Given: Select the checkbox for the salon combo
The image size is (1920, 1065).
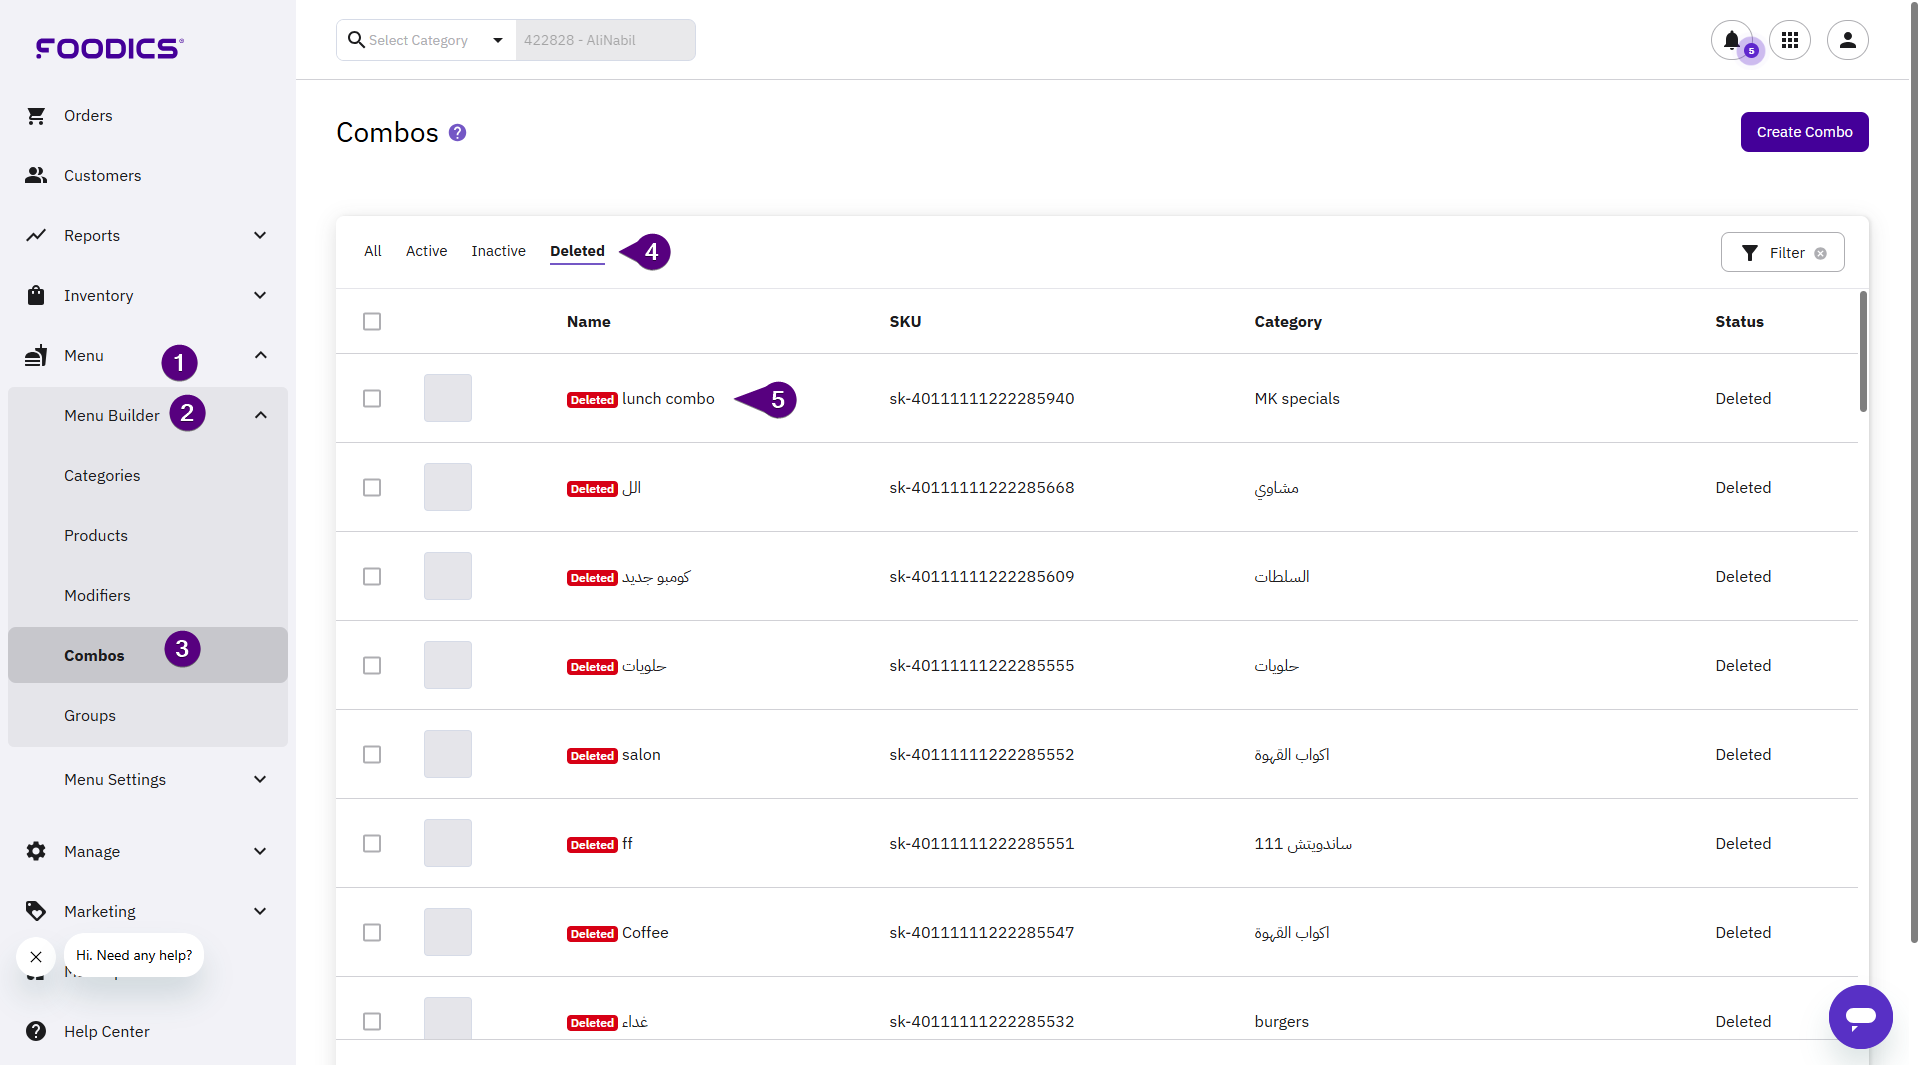Looking at the screenshot, I should [372, 755].
